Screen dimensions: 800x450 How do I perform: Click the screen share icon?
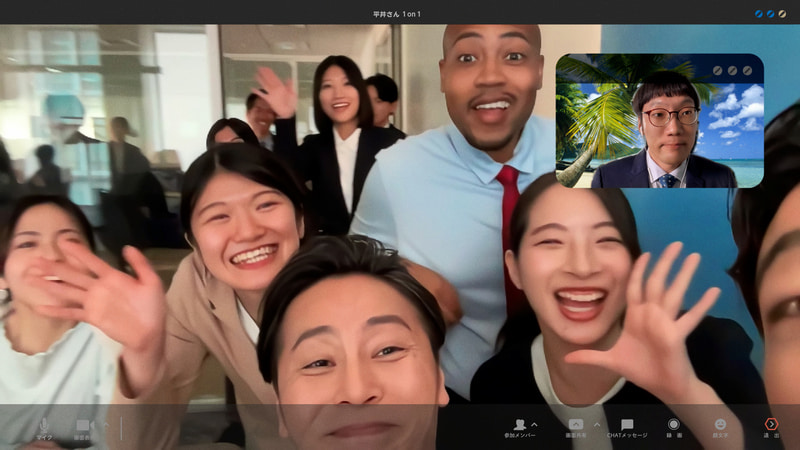(x=576, y=425)
